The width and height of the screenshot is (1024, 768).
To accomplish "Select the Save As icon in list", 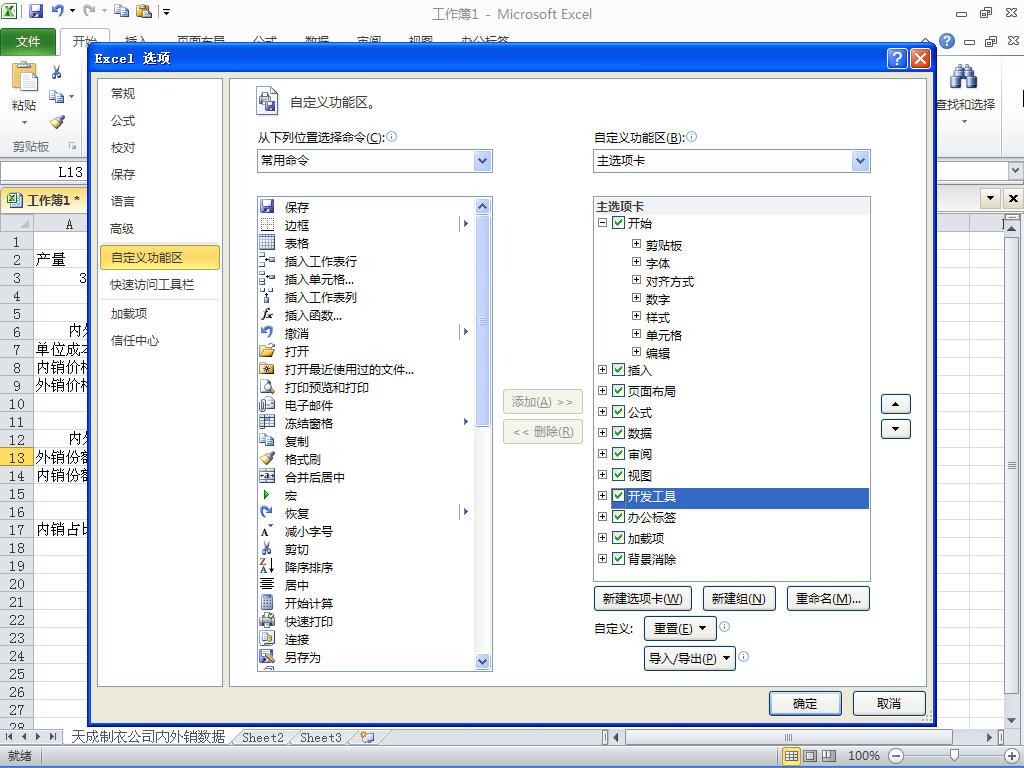I will [x=267, y=657].
